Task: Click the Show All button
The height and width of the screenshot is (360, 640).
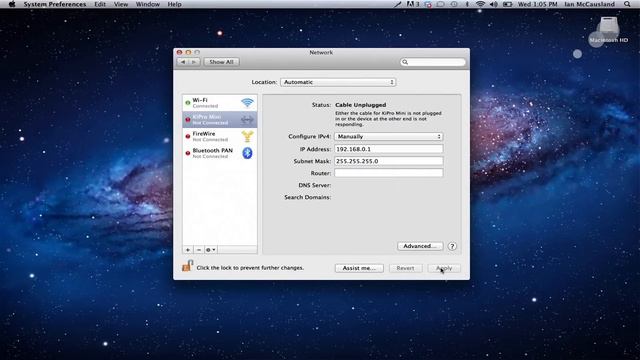Action: click(221, 62)
